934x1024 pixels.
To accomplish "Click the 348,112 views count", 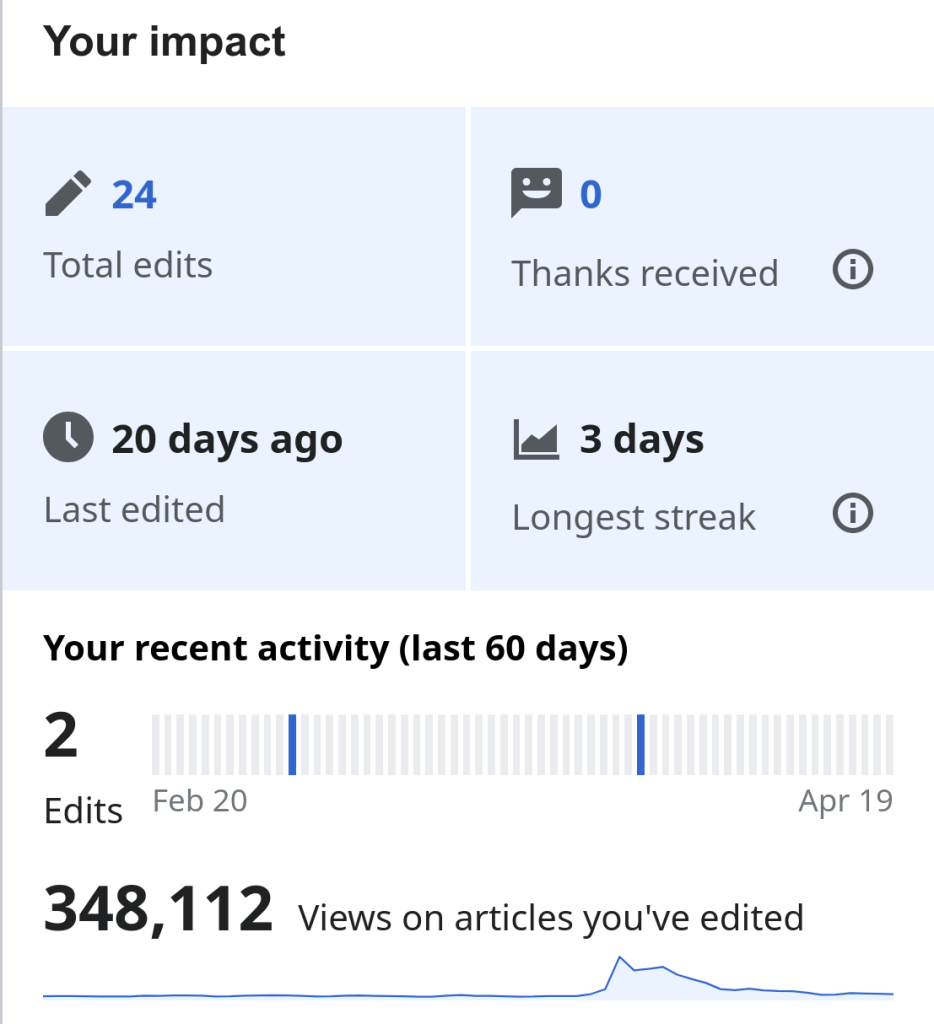I will 158,909.
